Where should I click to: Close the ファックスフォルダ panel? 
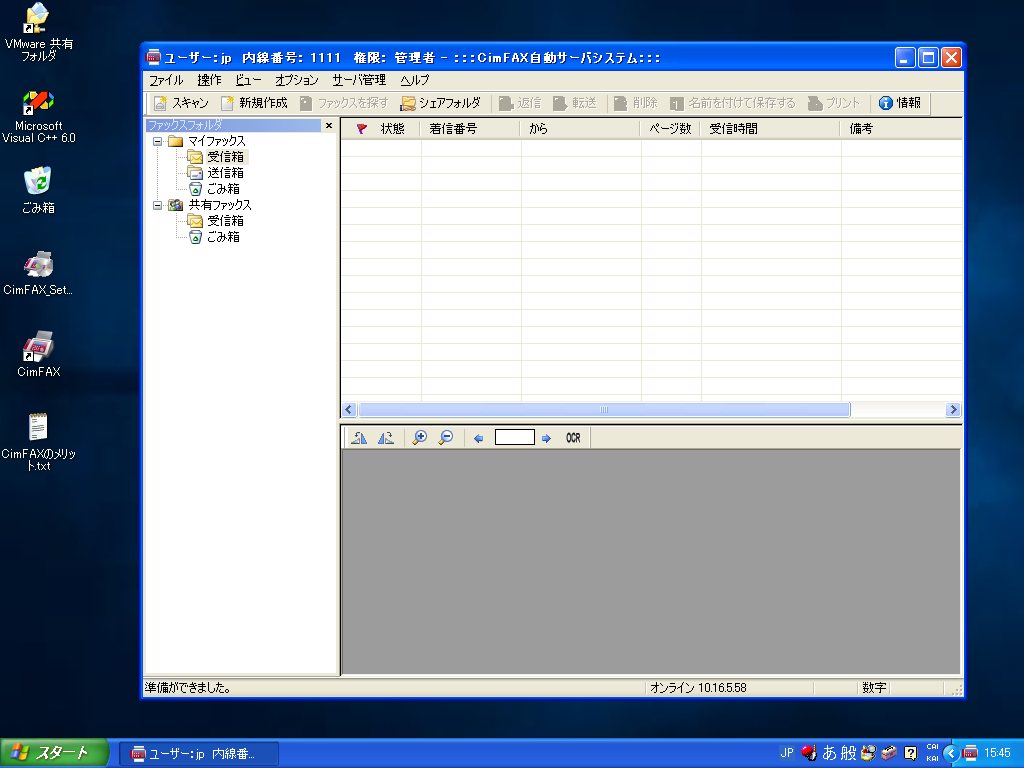coord(329,125)
